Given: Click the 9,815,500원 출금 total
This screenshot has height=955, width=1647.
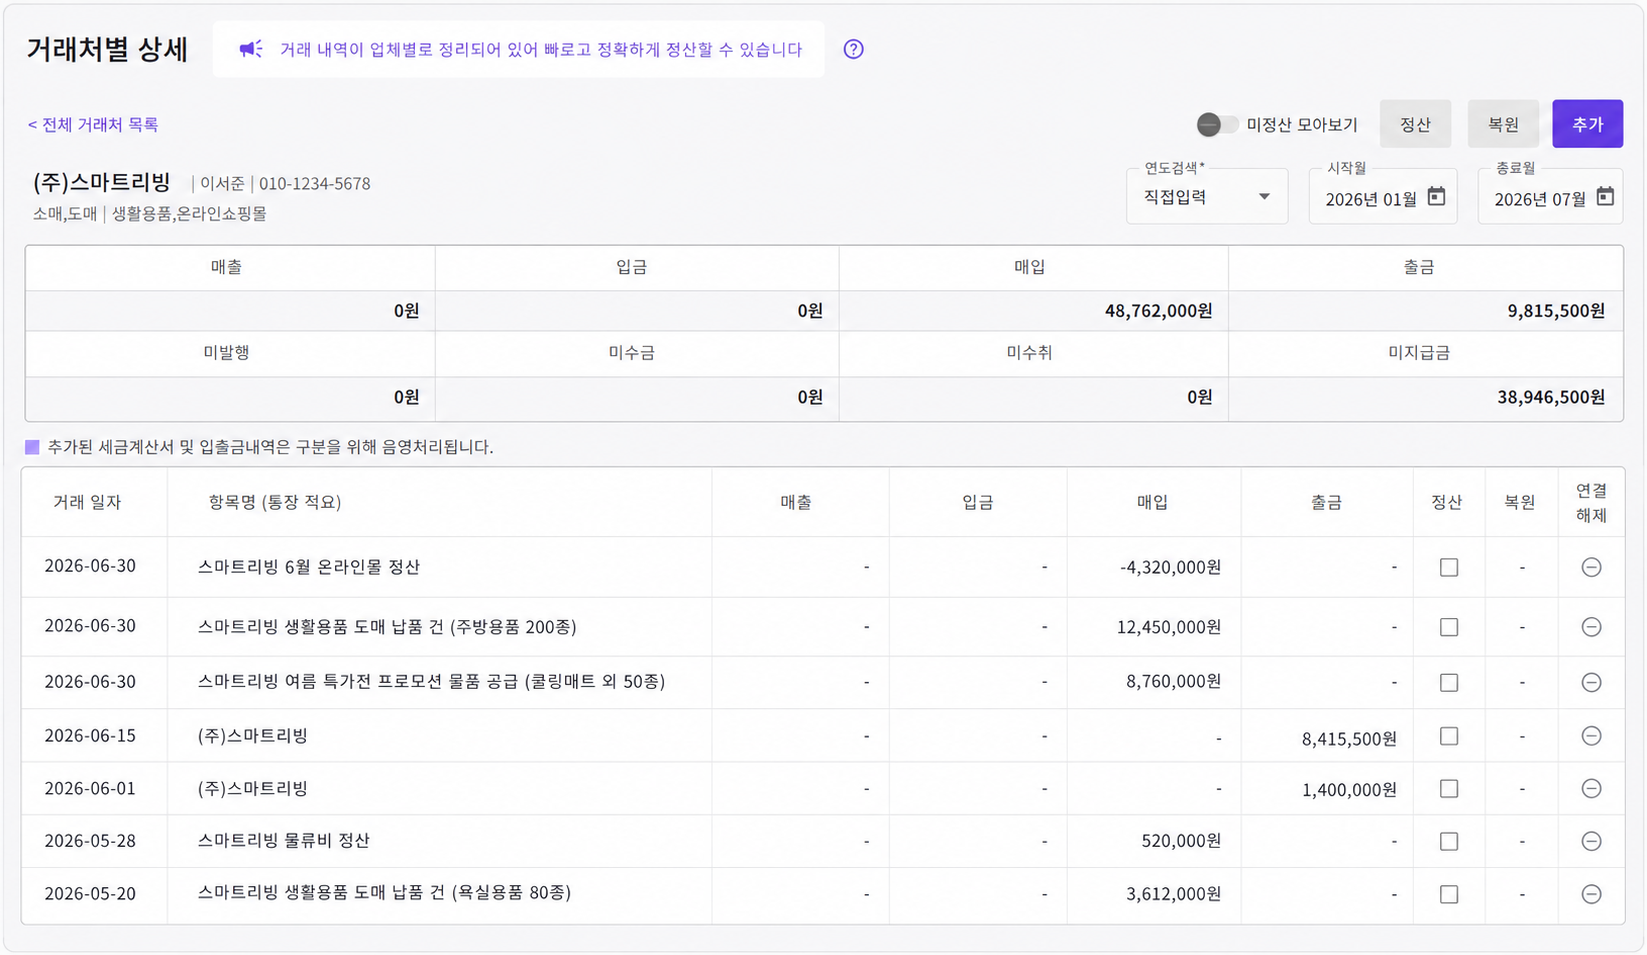Looking at the screenshot, I should click(1556, 311).
